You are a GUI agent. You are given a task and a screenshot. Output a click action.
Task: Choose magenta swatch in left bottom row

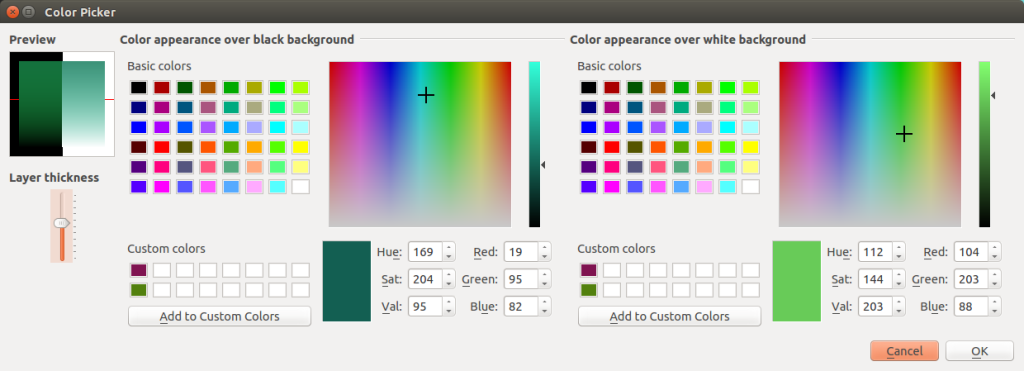(161, 187)
